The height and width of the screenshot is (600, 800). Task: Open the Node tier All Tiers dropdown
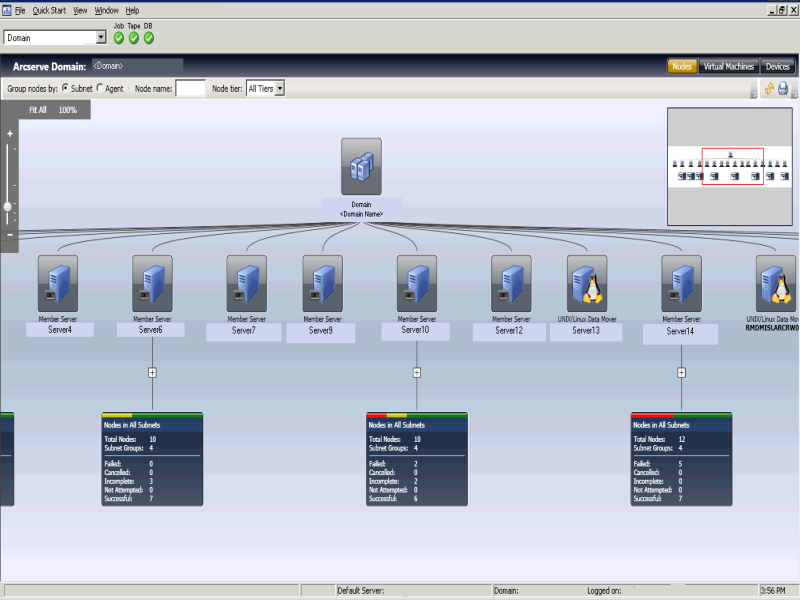pyautogui.click(x=280, y=88)
